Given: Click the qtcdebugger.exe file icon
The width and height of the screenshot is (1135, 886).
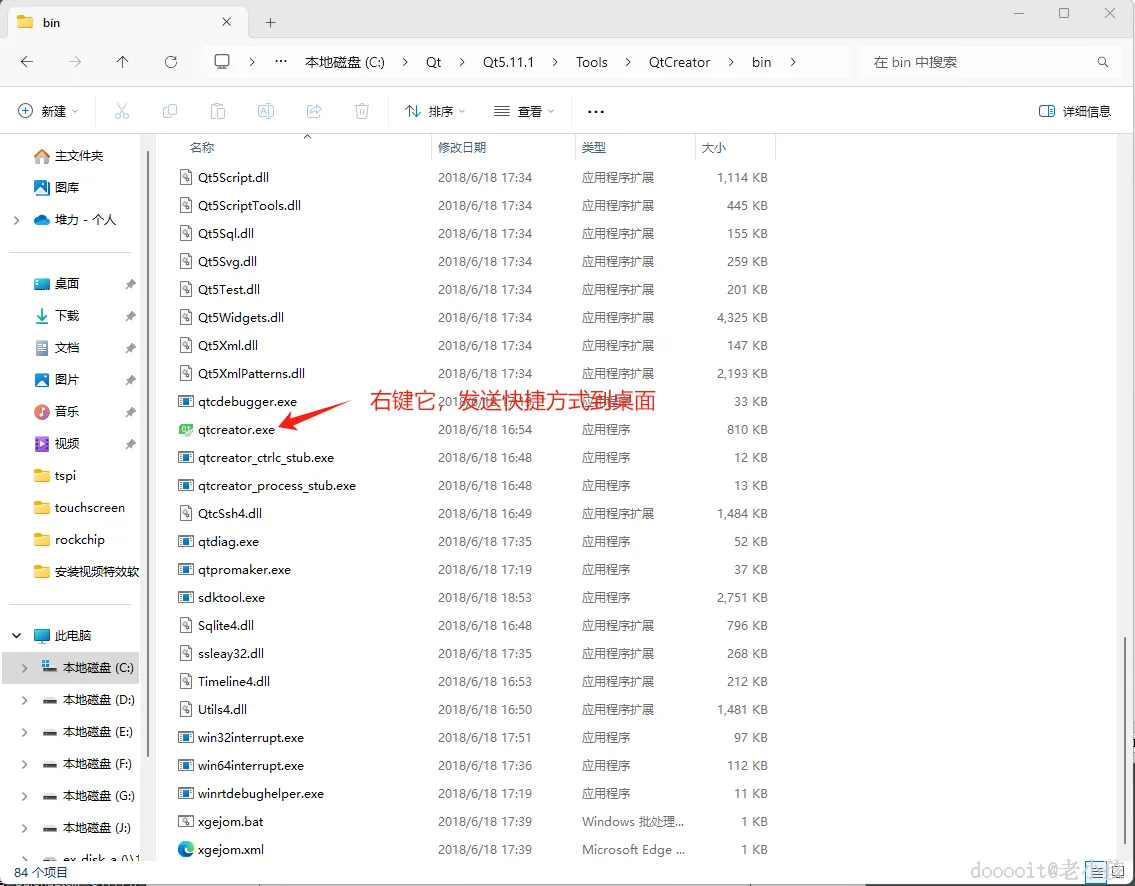Looking at the screenshot, I should (x=186, y=401).
